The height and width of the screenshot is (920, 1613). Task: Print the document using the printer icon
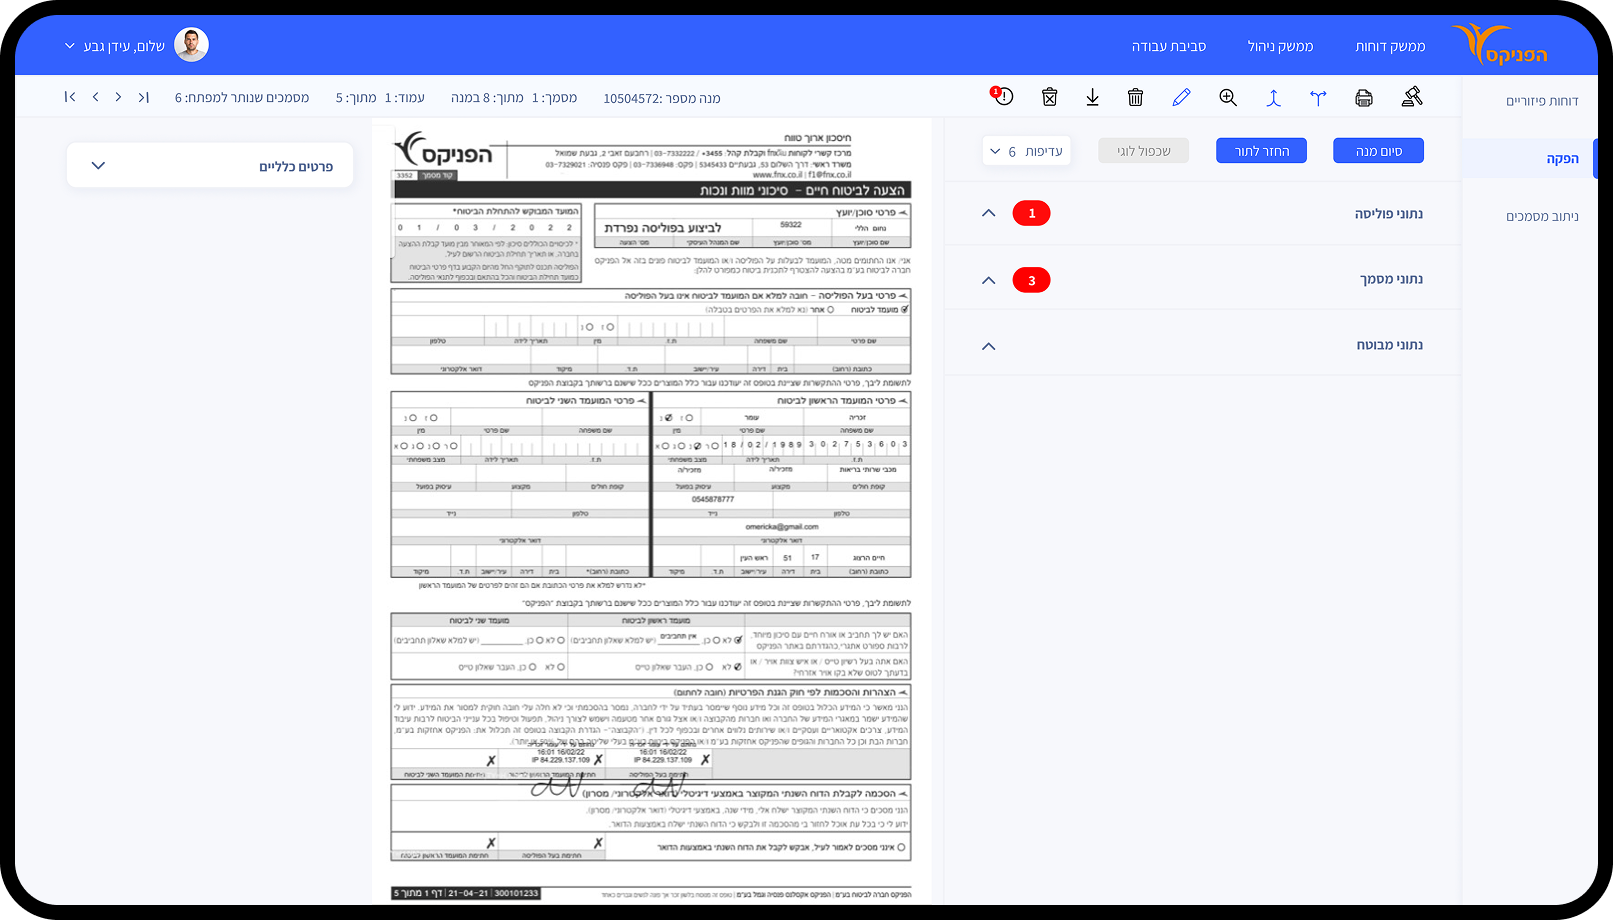[1363, 97]
